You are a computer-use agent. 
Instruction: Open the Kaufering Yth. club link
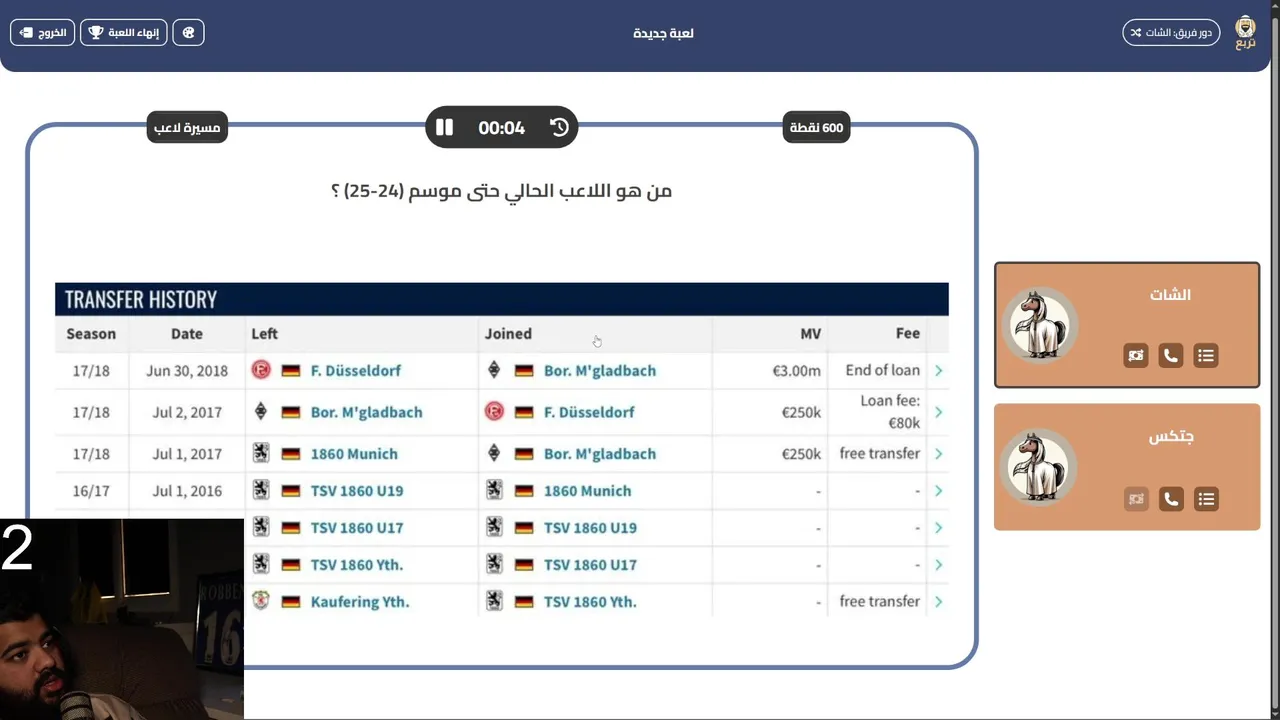[360, 602]
